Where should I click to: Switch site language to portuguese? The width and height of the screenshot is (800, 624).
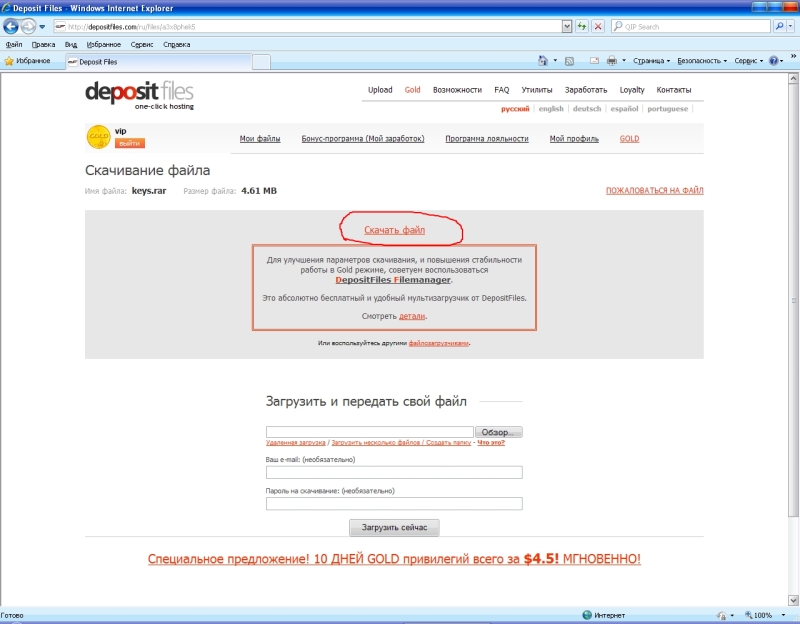click(667, 109)
